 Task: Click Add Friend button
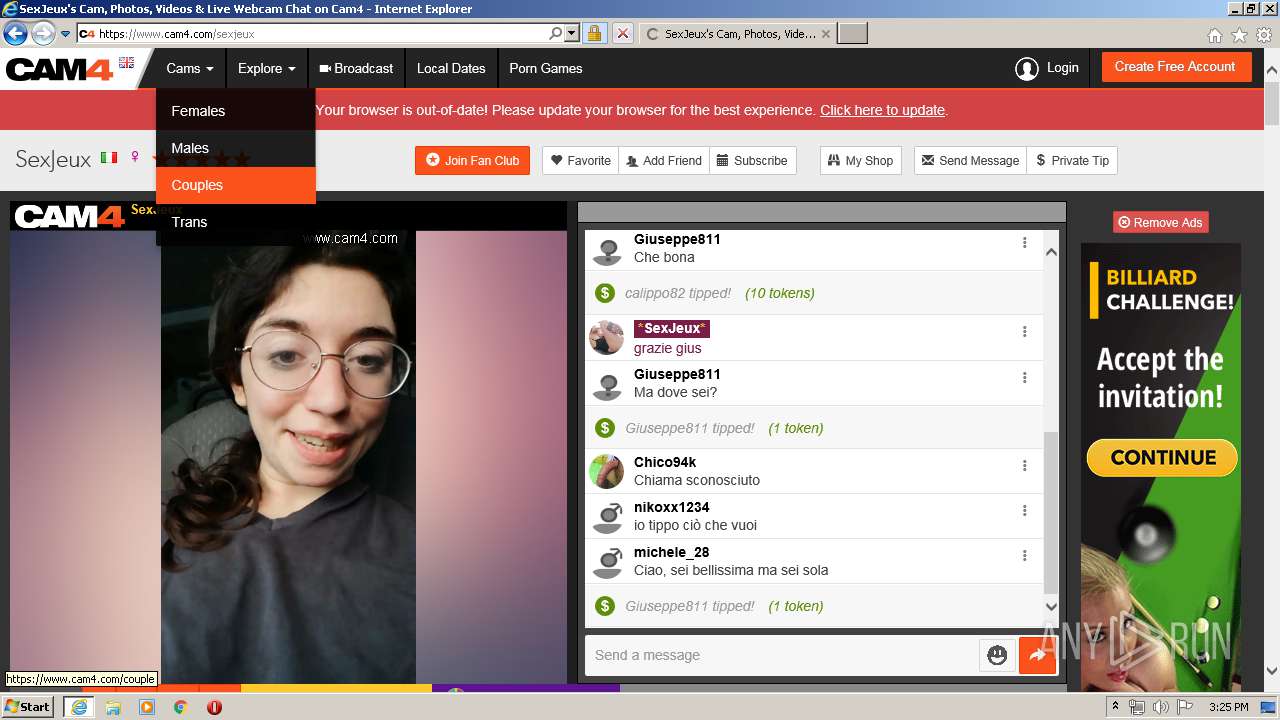[664, 160]
